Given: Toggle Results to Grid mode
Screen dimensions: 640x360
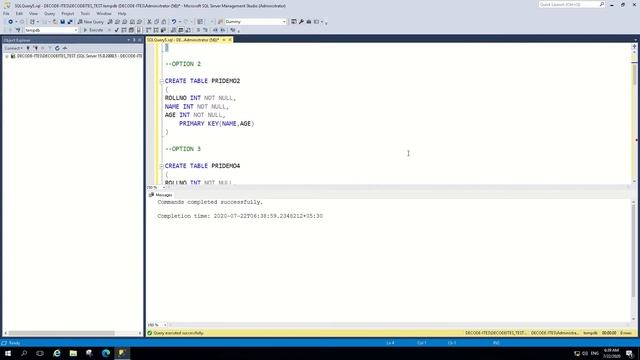Looking at the screenshot, I should coord(181,30).
